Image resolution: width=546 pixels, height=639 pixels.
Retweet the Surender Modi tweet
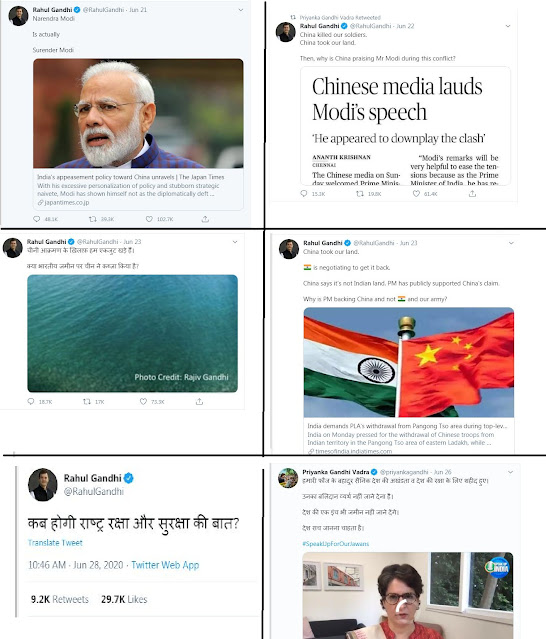coord(93,219)
